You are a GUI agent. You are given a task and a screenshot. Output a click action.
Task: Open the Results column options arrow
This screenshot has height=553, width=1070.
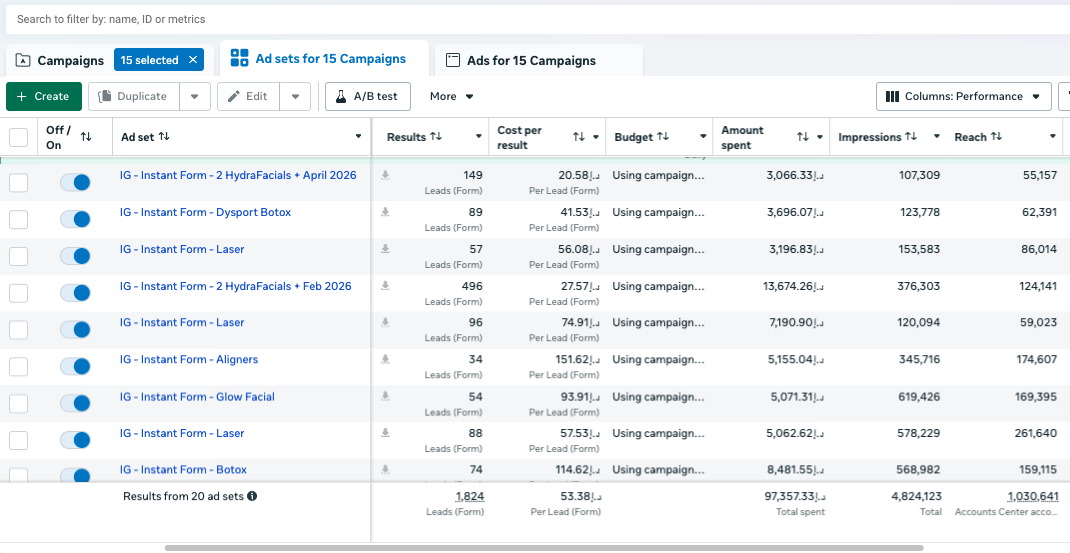coord(478,137)
